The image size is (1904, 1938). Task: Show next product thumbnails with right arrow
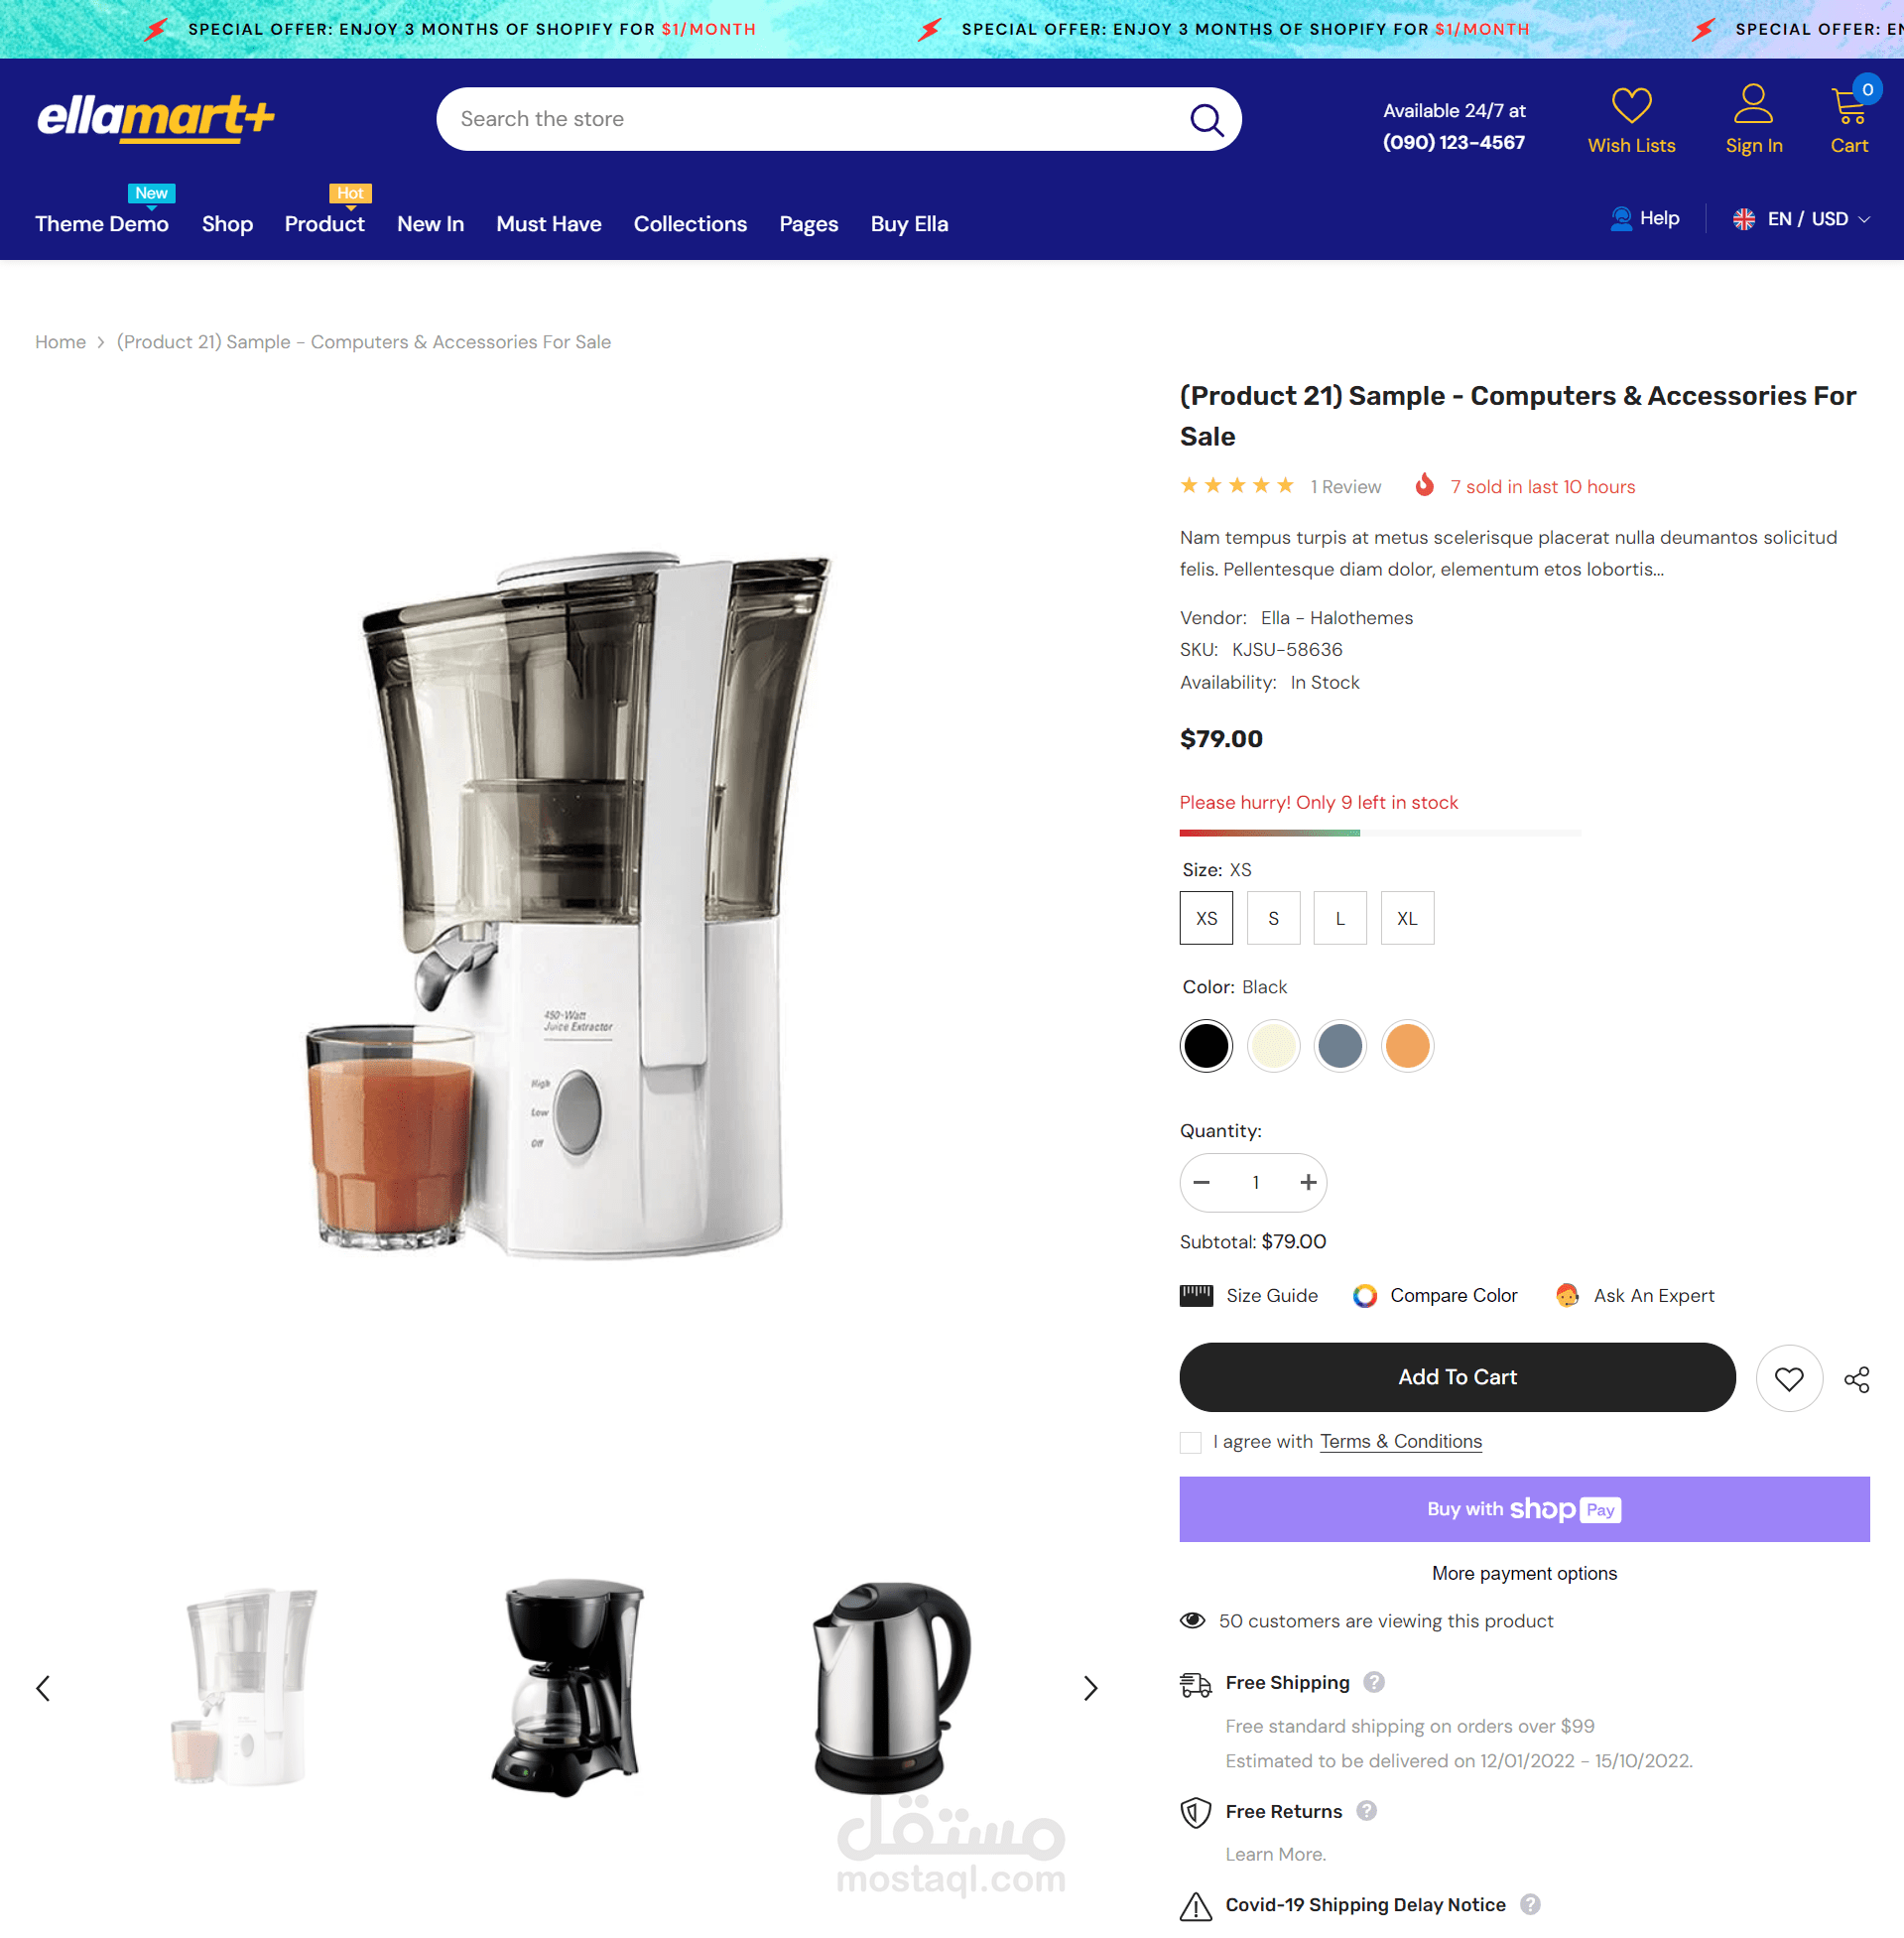click(1090, 1688)
